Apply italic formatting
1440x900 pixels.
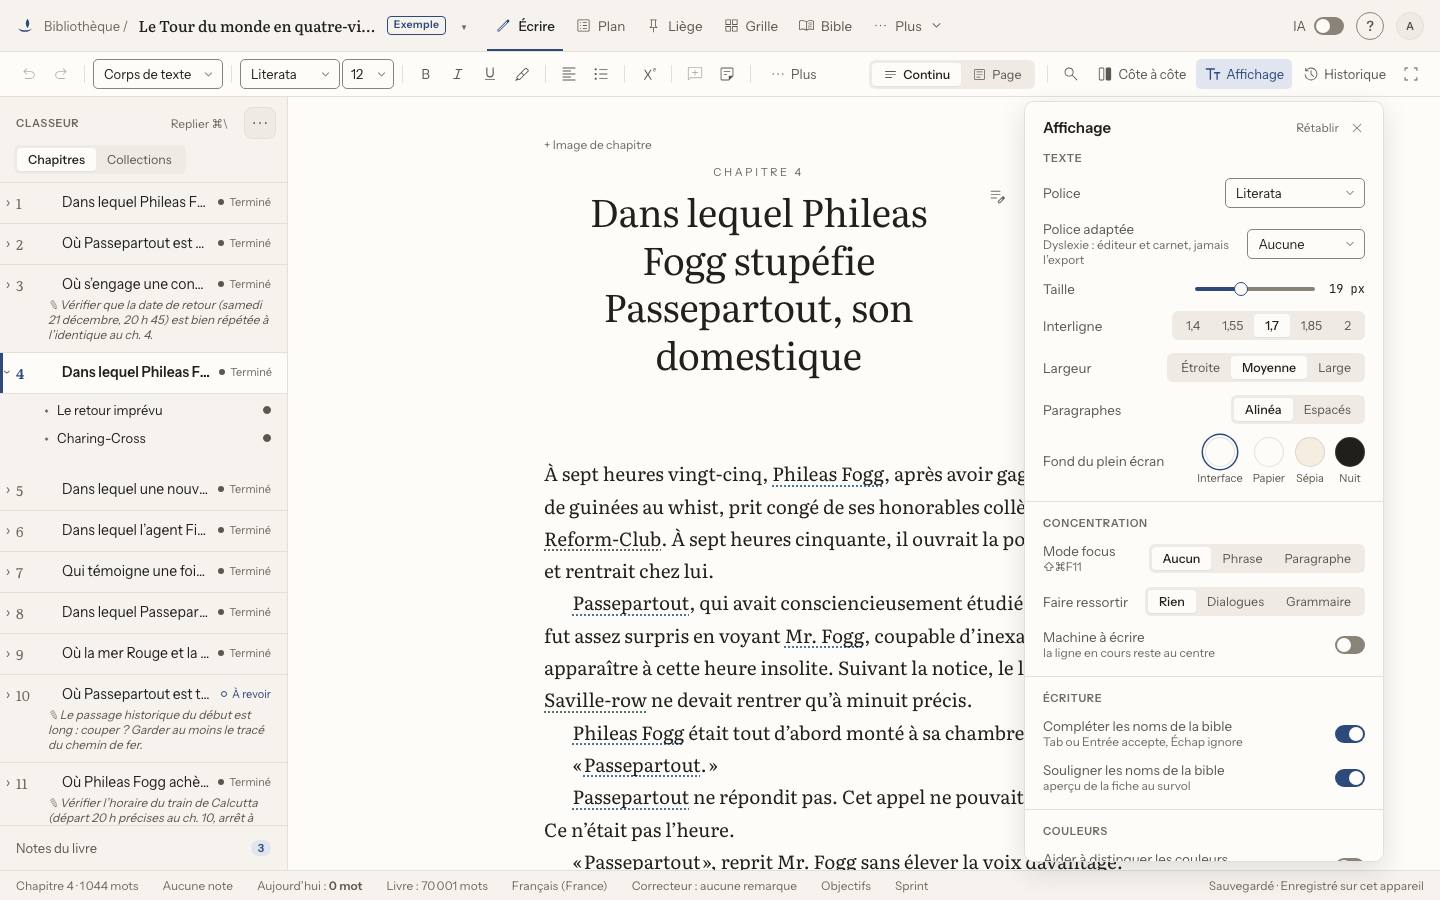458,74
